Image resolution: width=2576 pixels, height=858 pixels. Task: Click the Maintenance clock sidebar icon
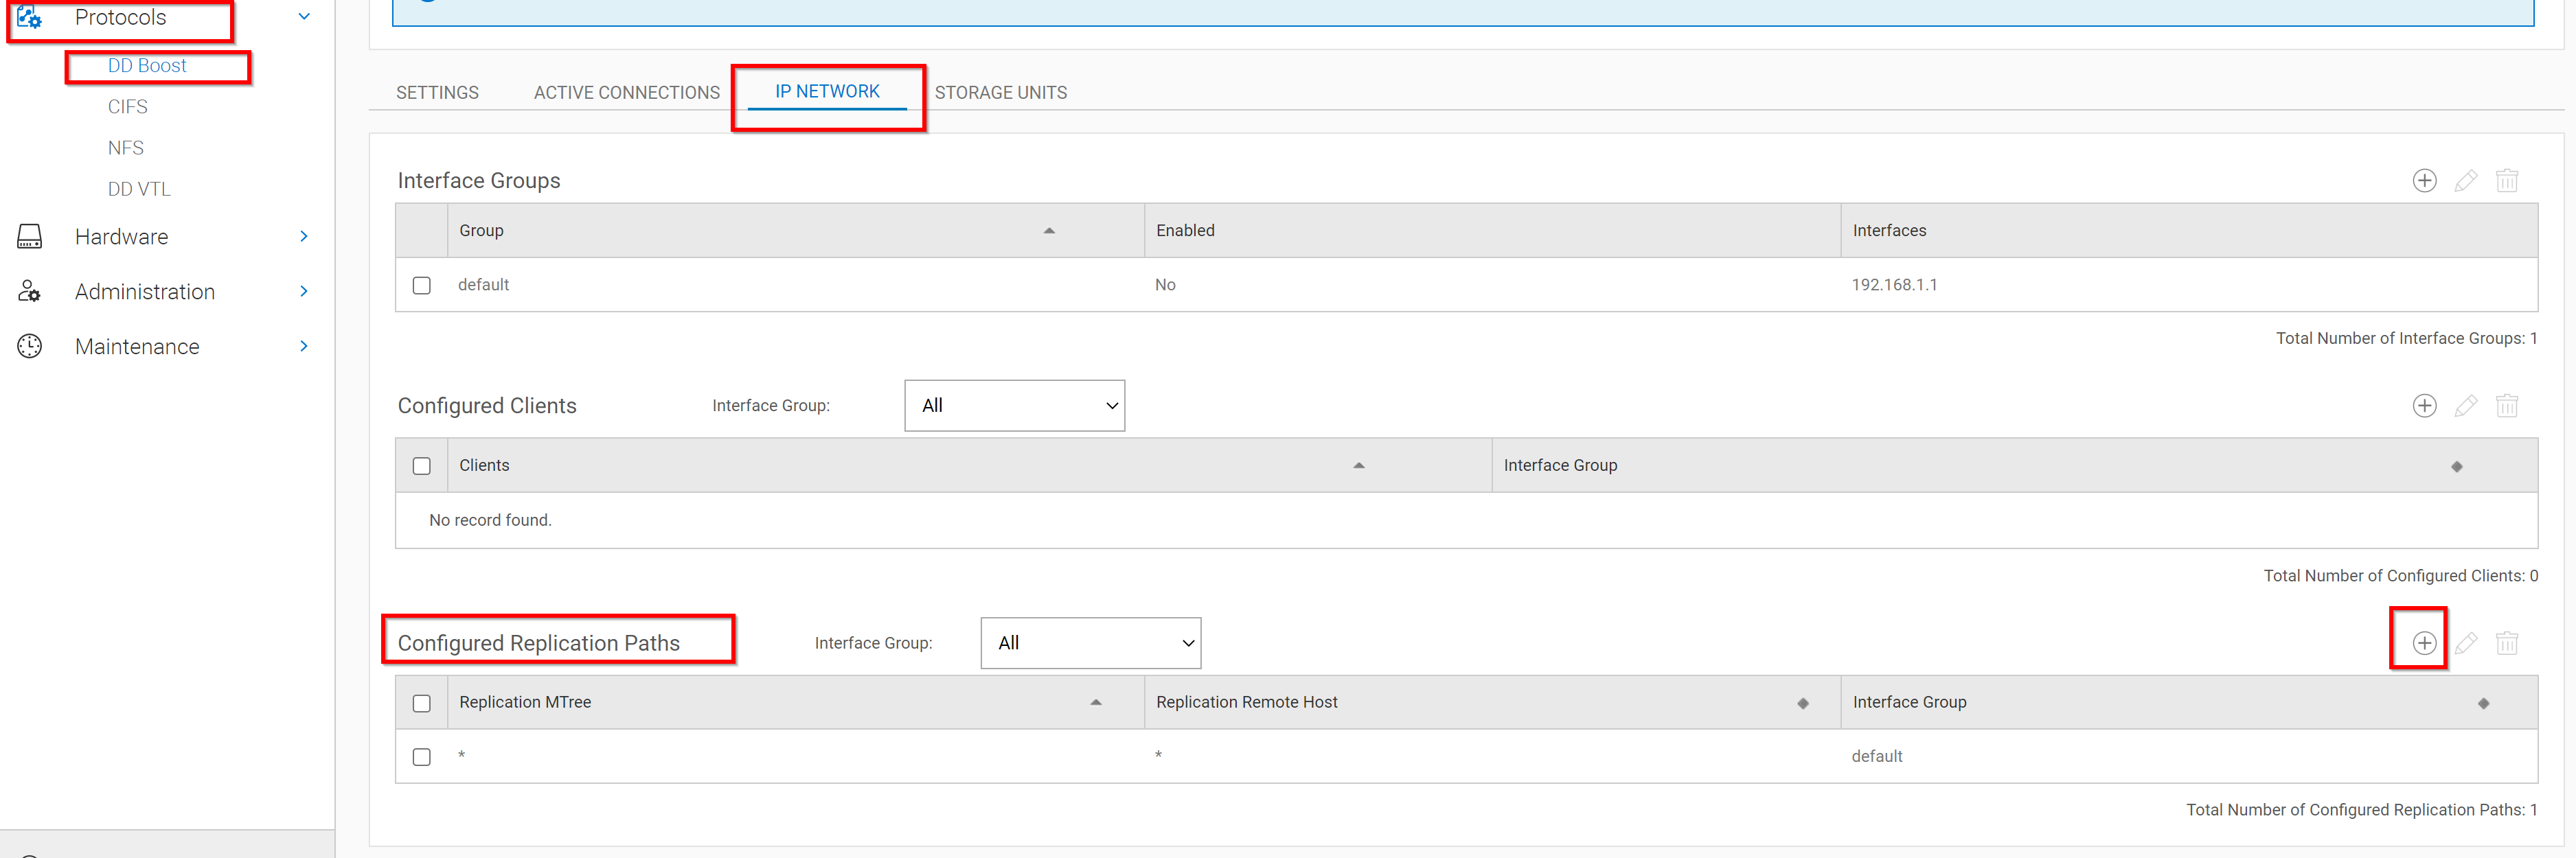tap(30, 346)
